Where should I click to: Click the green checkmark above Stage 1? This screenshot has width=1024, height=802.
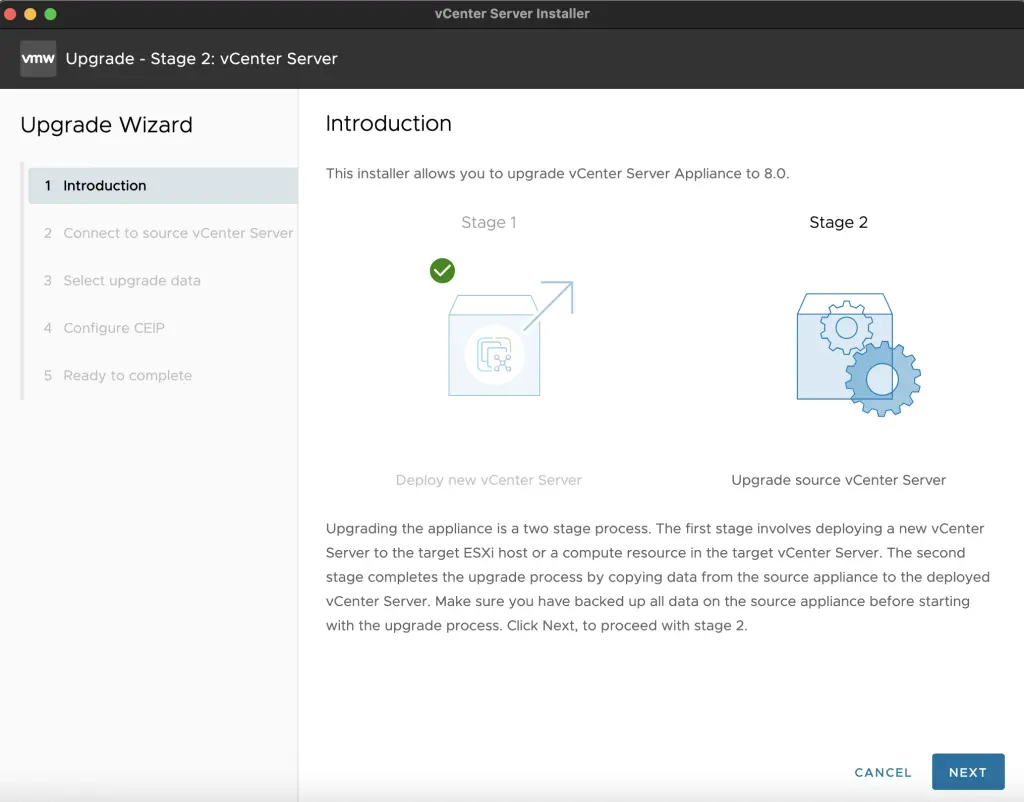coord(442,270)
